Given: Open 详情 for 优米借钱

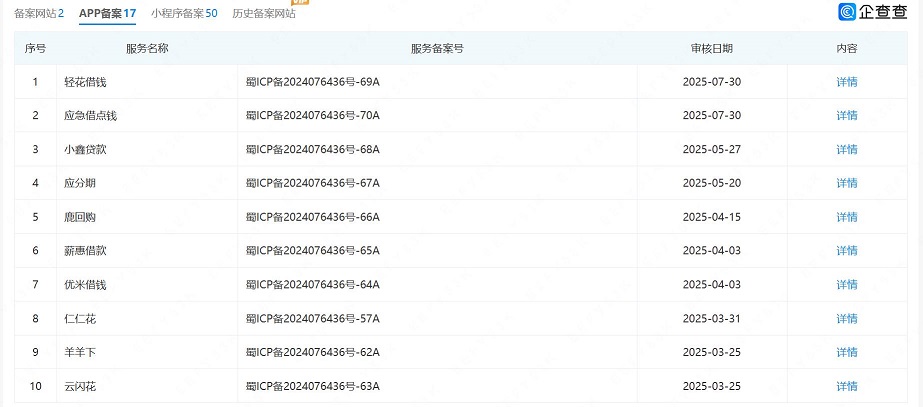Looking at the screenshot, I should [847, 285].
